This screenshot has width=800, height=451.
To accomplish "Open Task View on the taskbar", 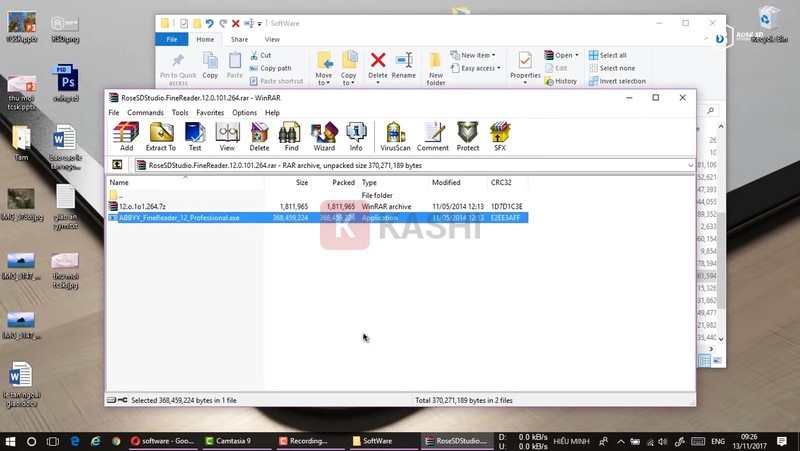I will pyautogui.click(x=53, y=441).
